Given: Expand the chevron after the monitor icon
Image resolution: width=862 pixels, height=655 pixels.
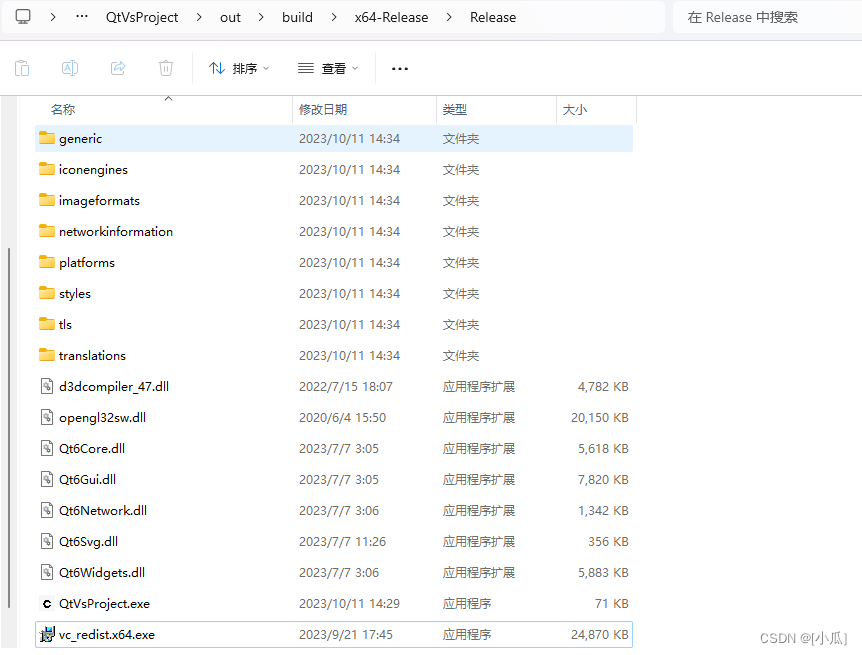Looking at the screenshot, I should (53, 17).
